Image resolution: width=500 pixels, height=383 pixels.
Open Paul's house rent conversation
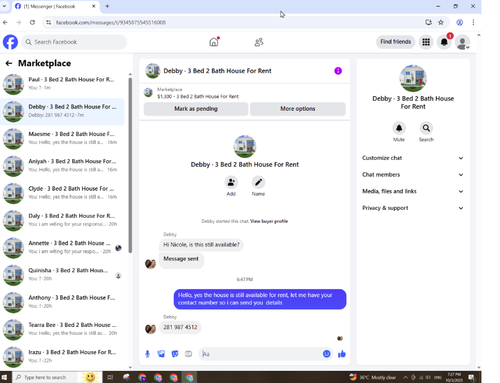coord(63,84)
